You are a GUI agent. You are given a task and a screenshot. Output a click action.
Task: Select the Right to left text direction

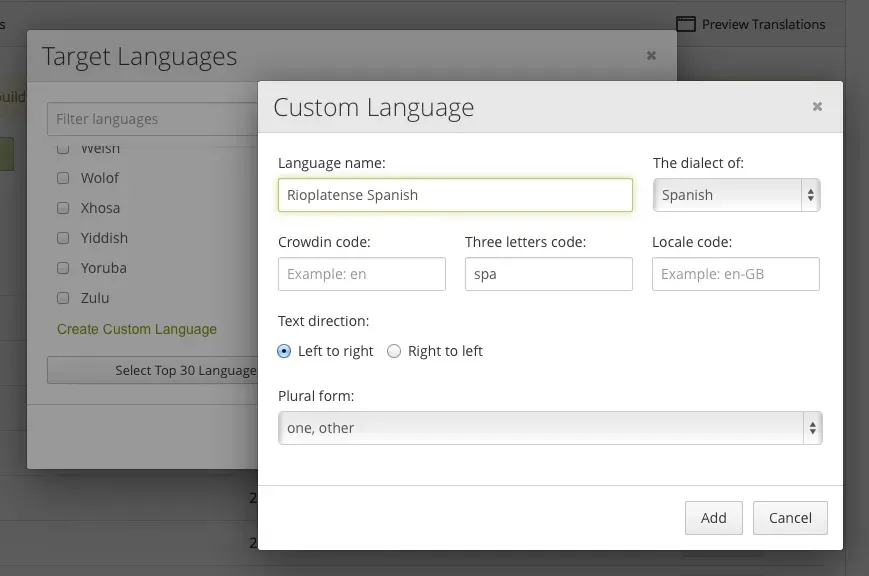(394, 351)
